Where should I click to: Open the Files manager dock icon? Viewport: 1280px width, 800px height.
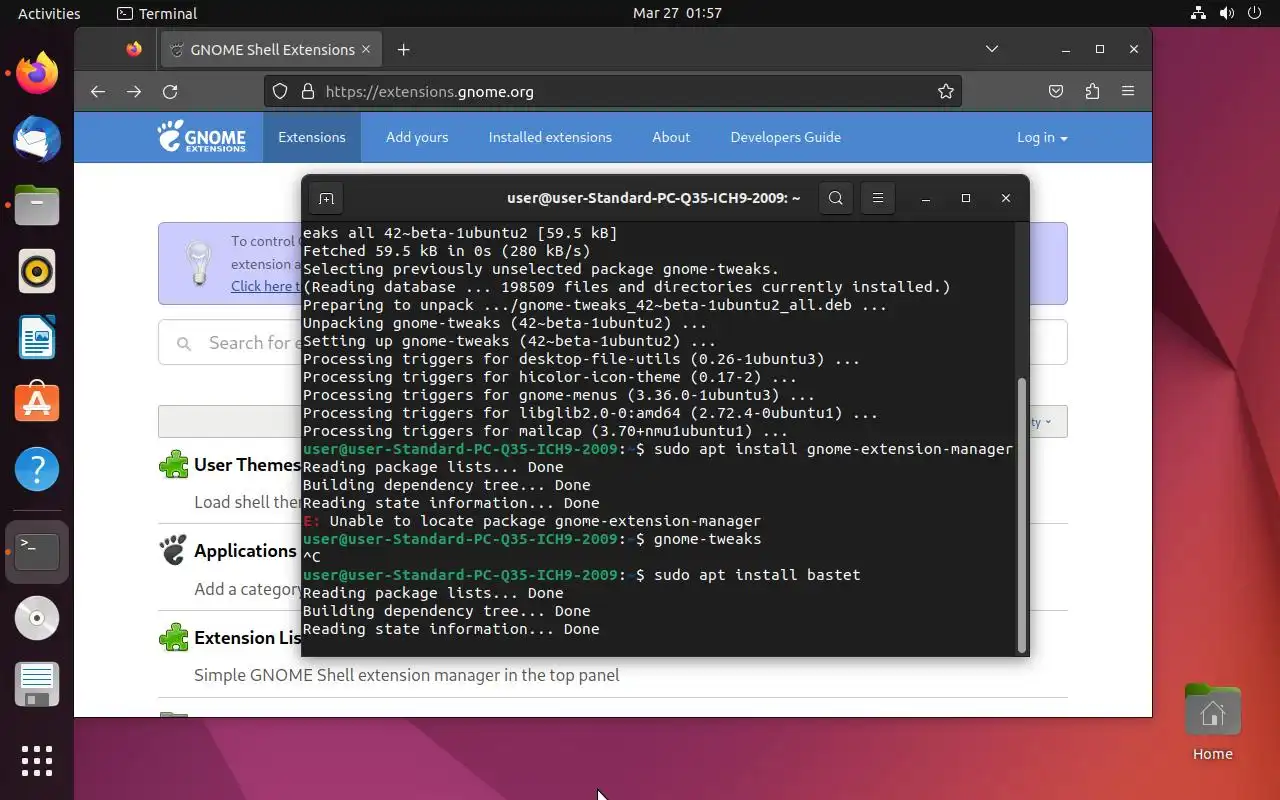(x=37, y=205)
